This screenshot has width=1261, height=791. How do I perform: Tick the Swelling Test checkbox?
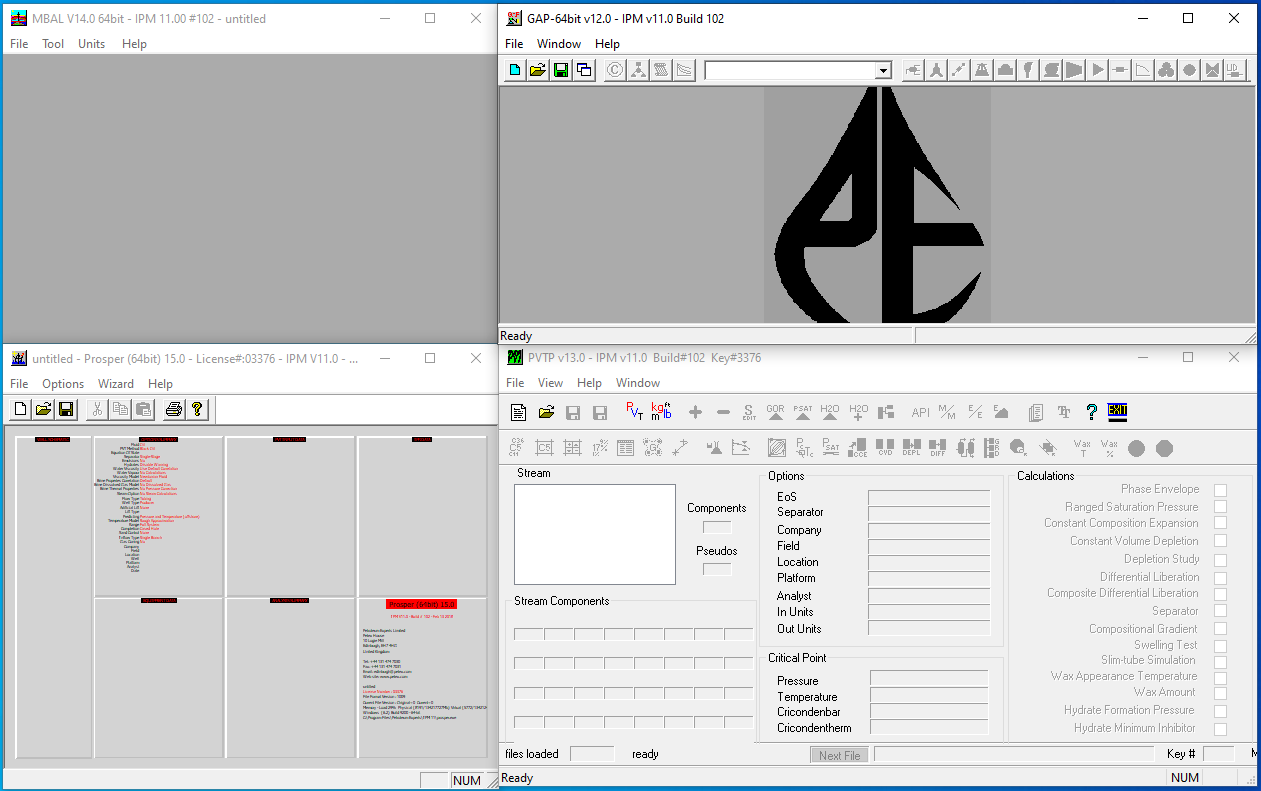(x=1220, y=646)
